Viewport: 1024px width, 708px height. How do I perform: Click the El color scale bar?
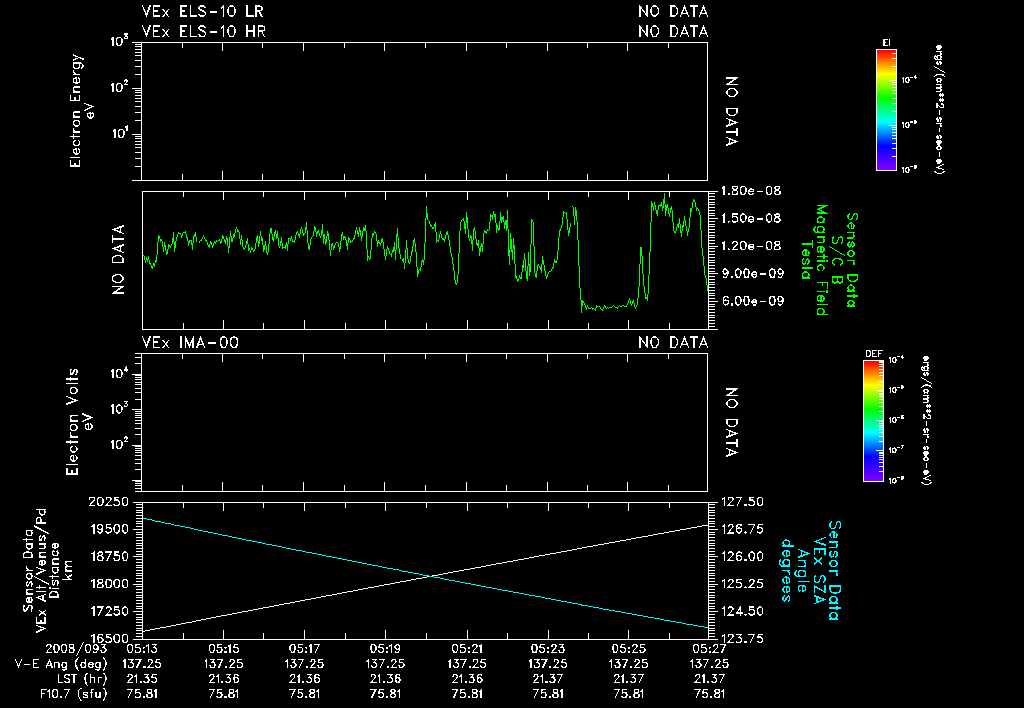pos(886,110)
